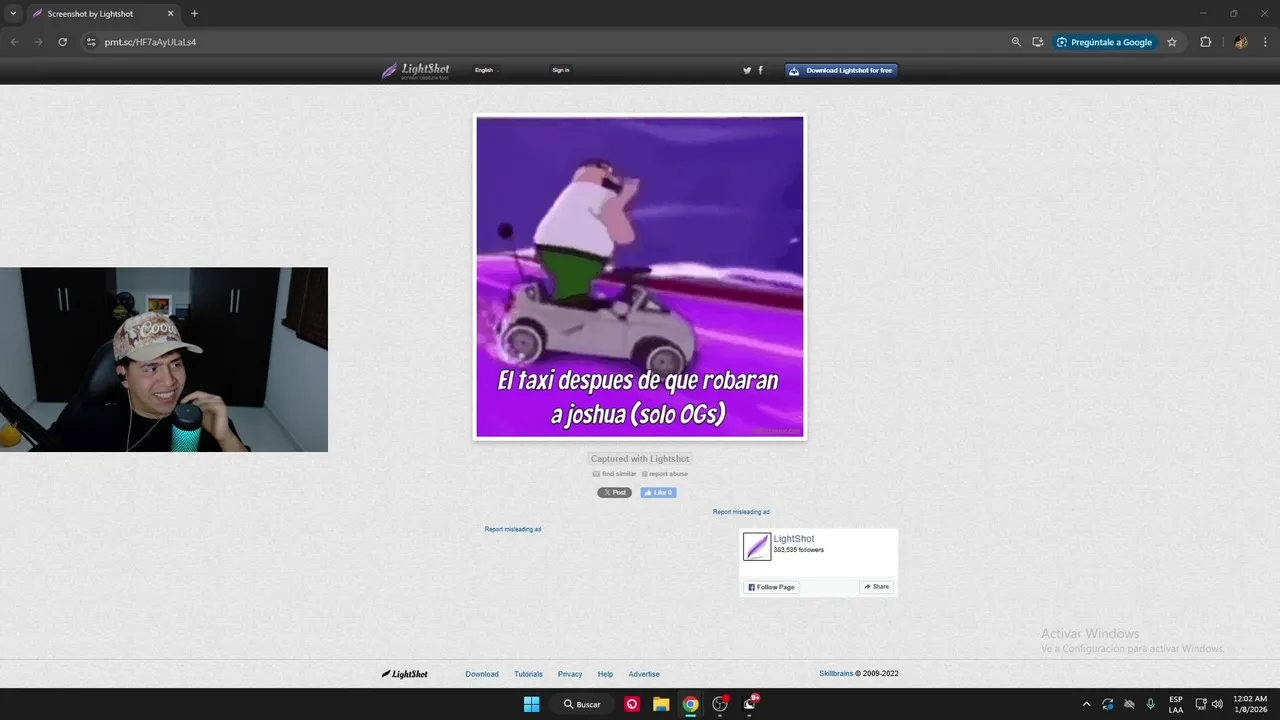Click the Buscar taskbar search box
The image size is (1280, 720).
(x=581, y=704)
